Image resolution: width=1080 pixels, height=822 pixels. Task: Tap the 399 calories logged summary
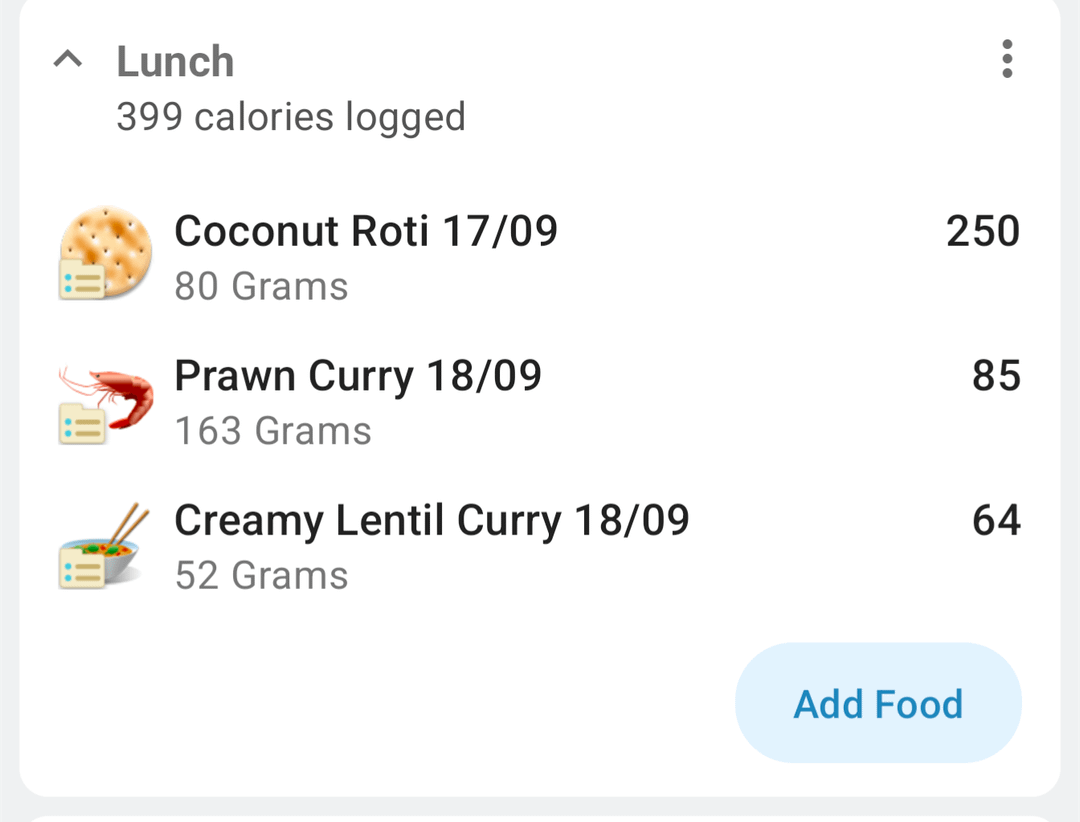tap(290, 117)
